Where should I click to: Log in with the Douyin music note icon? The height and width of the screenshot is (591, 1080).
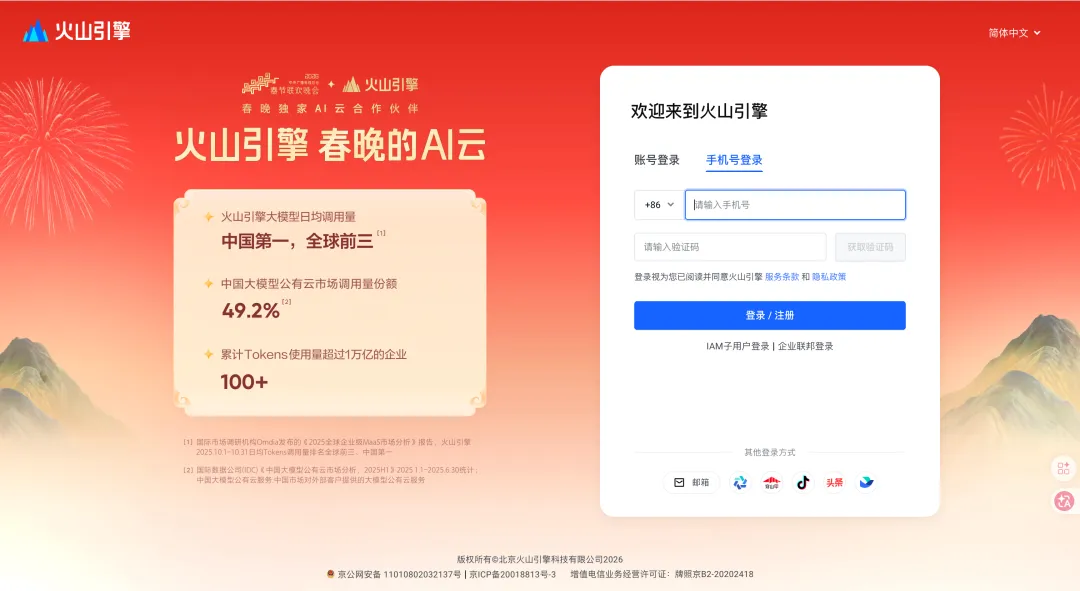pyautogui.click(x=803, y=483)
